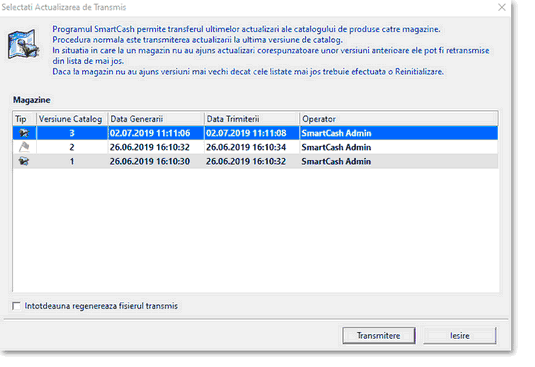This screenshot has height=367, width=535.
Task: Sort by Data Trimiterii column header
Action: click(x=252, y=119)
